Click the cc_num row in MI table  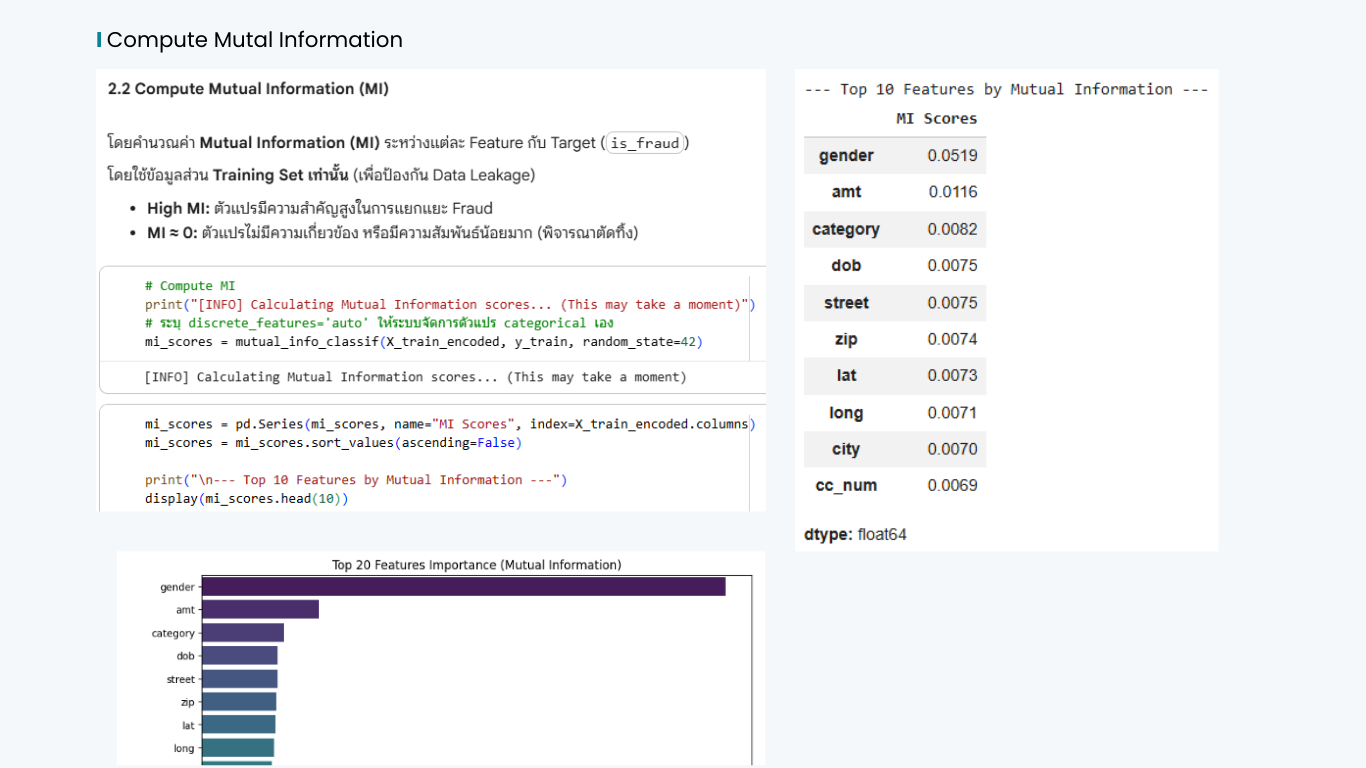click(x=895, y=486)
